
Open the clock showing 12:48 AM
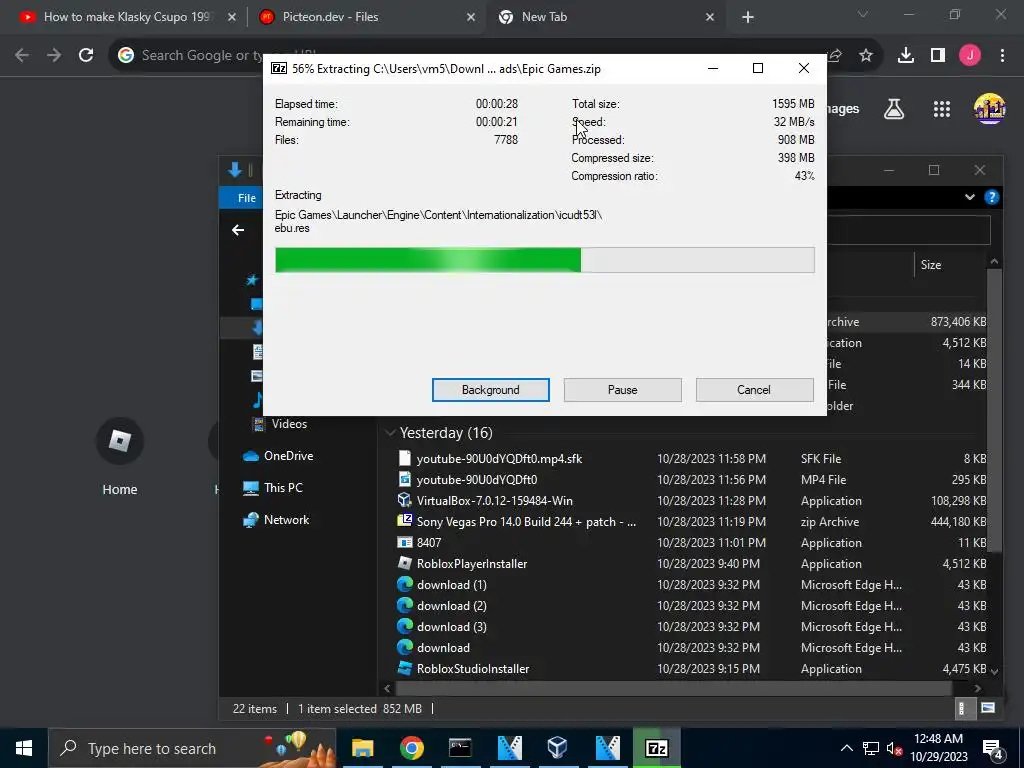tap(938, 748)
